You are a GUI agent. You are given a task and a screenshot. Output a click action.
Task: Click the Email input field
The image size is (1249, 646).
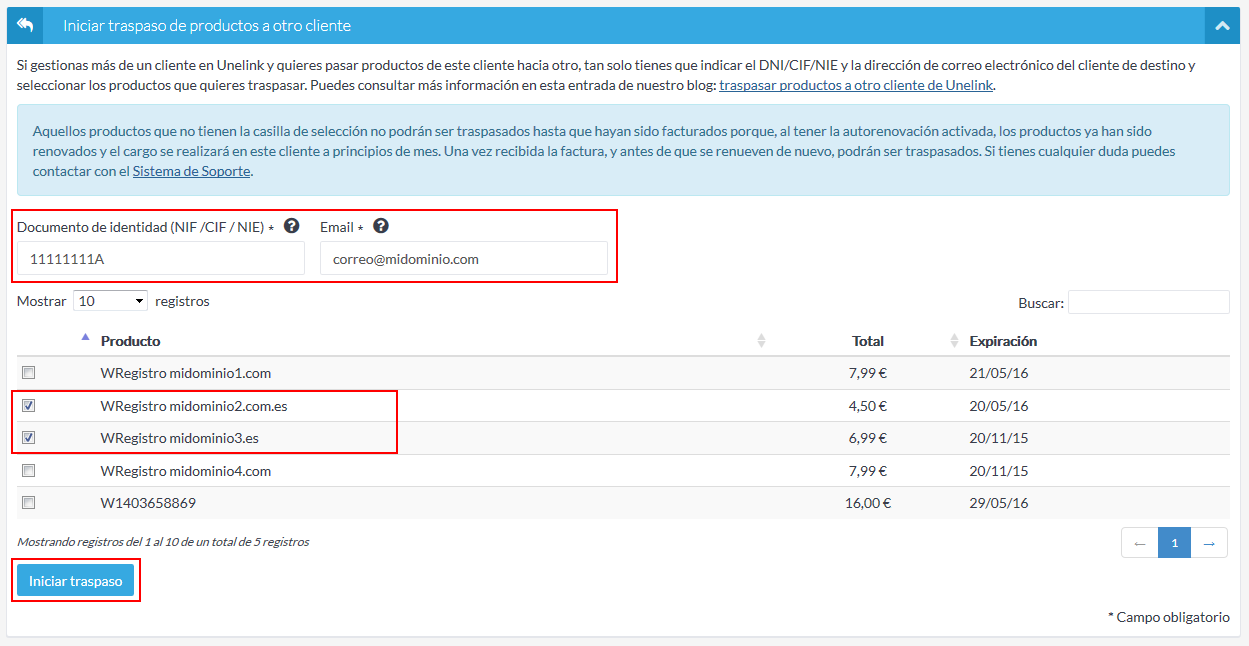(463, 259)
